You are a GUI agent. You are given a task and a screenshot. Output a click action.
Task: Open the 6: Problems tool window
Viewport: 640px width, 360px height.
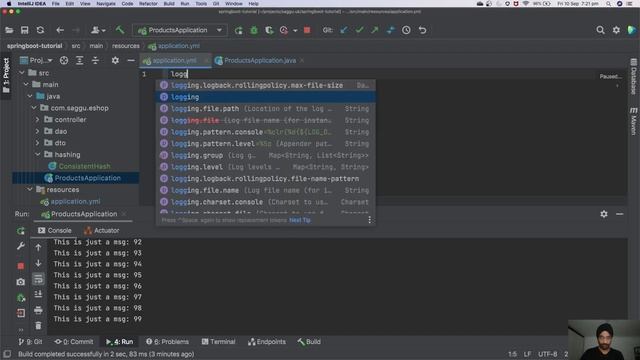tap(167, 342)
